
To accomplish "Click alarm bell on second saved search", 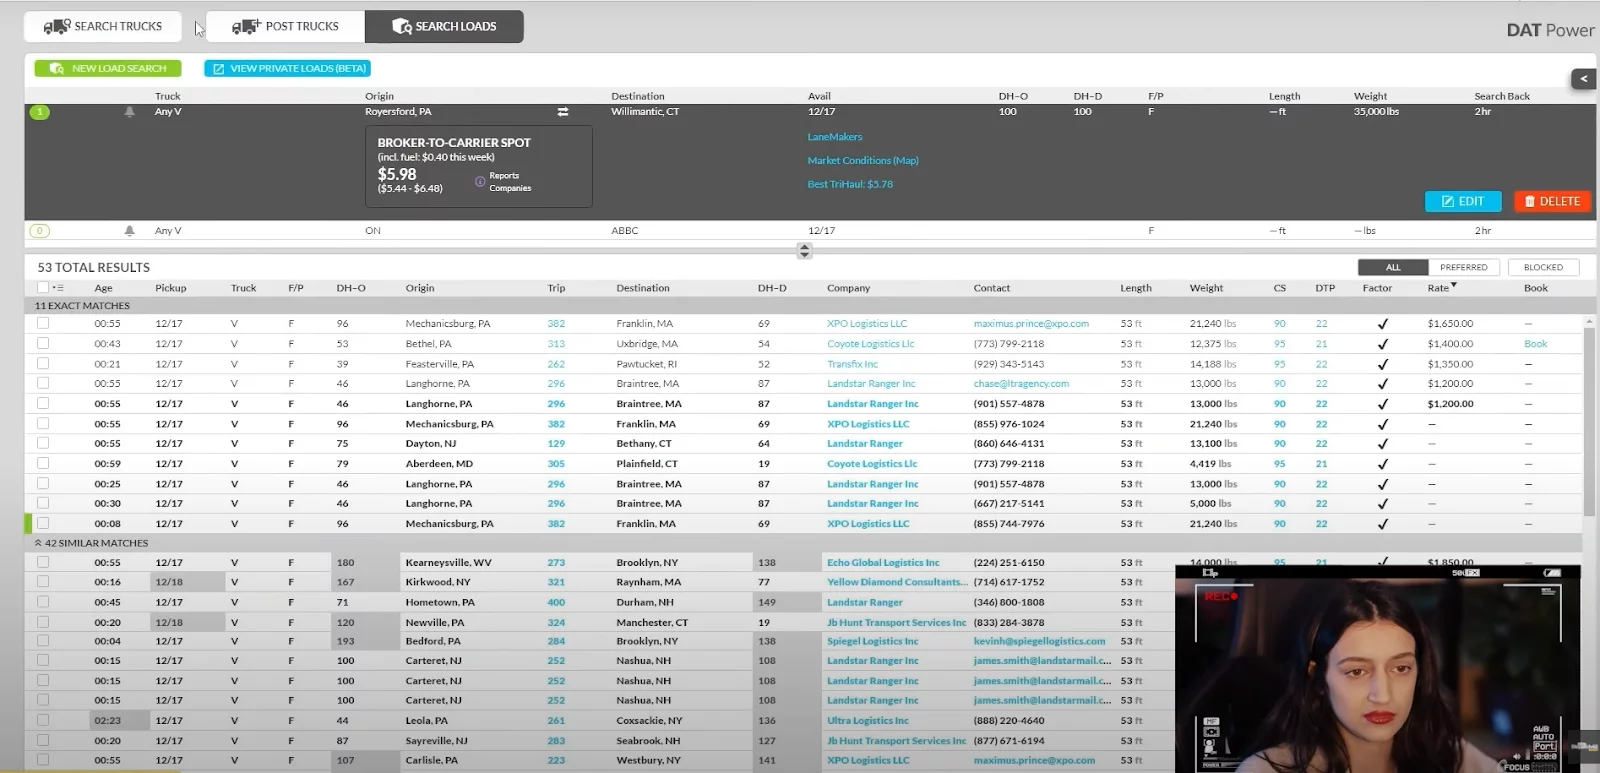I will pyautogui.click(x=129, y=231).
